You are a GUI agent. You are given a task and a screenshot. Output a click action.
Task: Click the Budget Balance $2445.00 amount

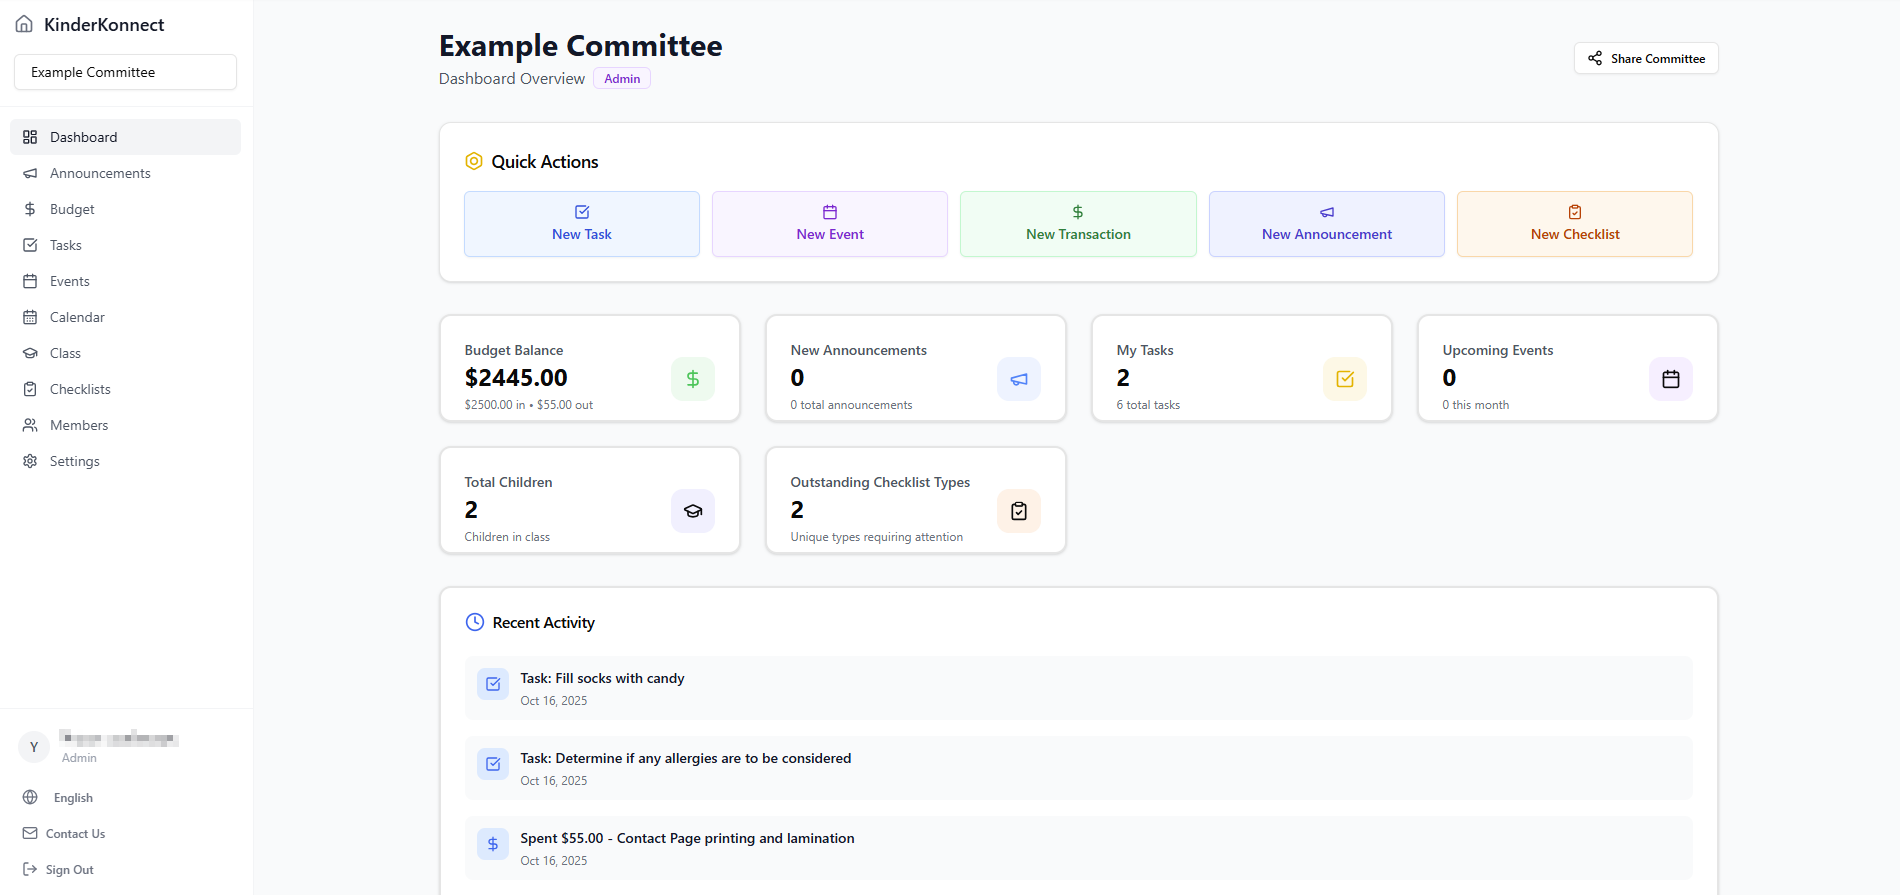click(x=516, y=377)
